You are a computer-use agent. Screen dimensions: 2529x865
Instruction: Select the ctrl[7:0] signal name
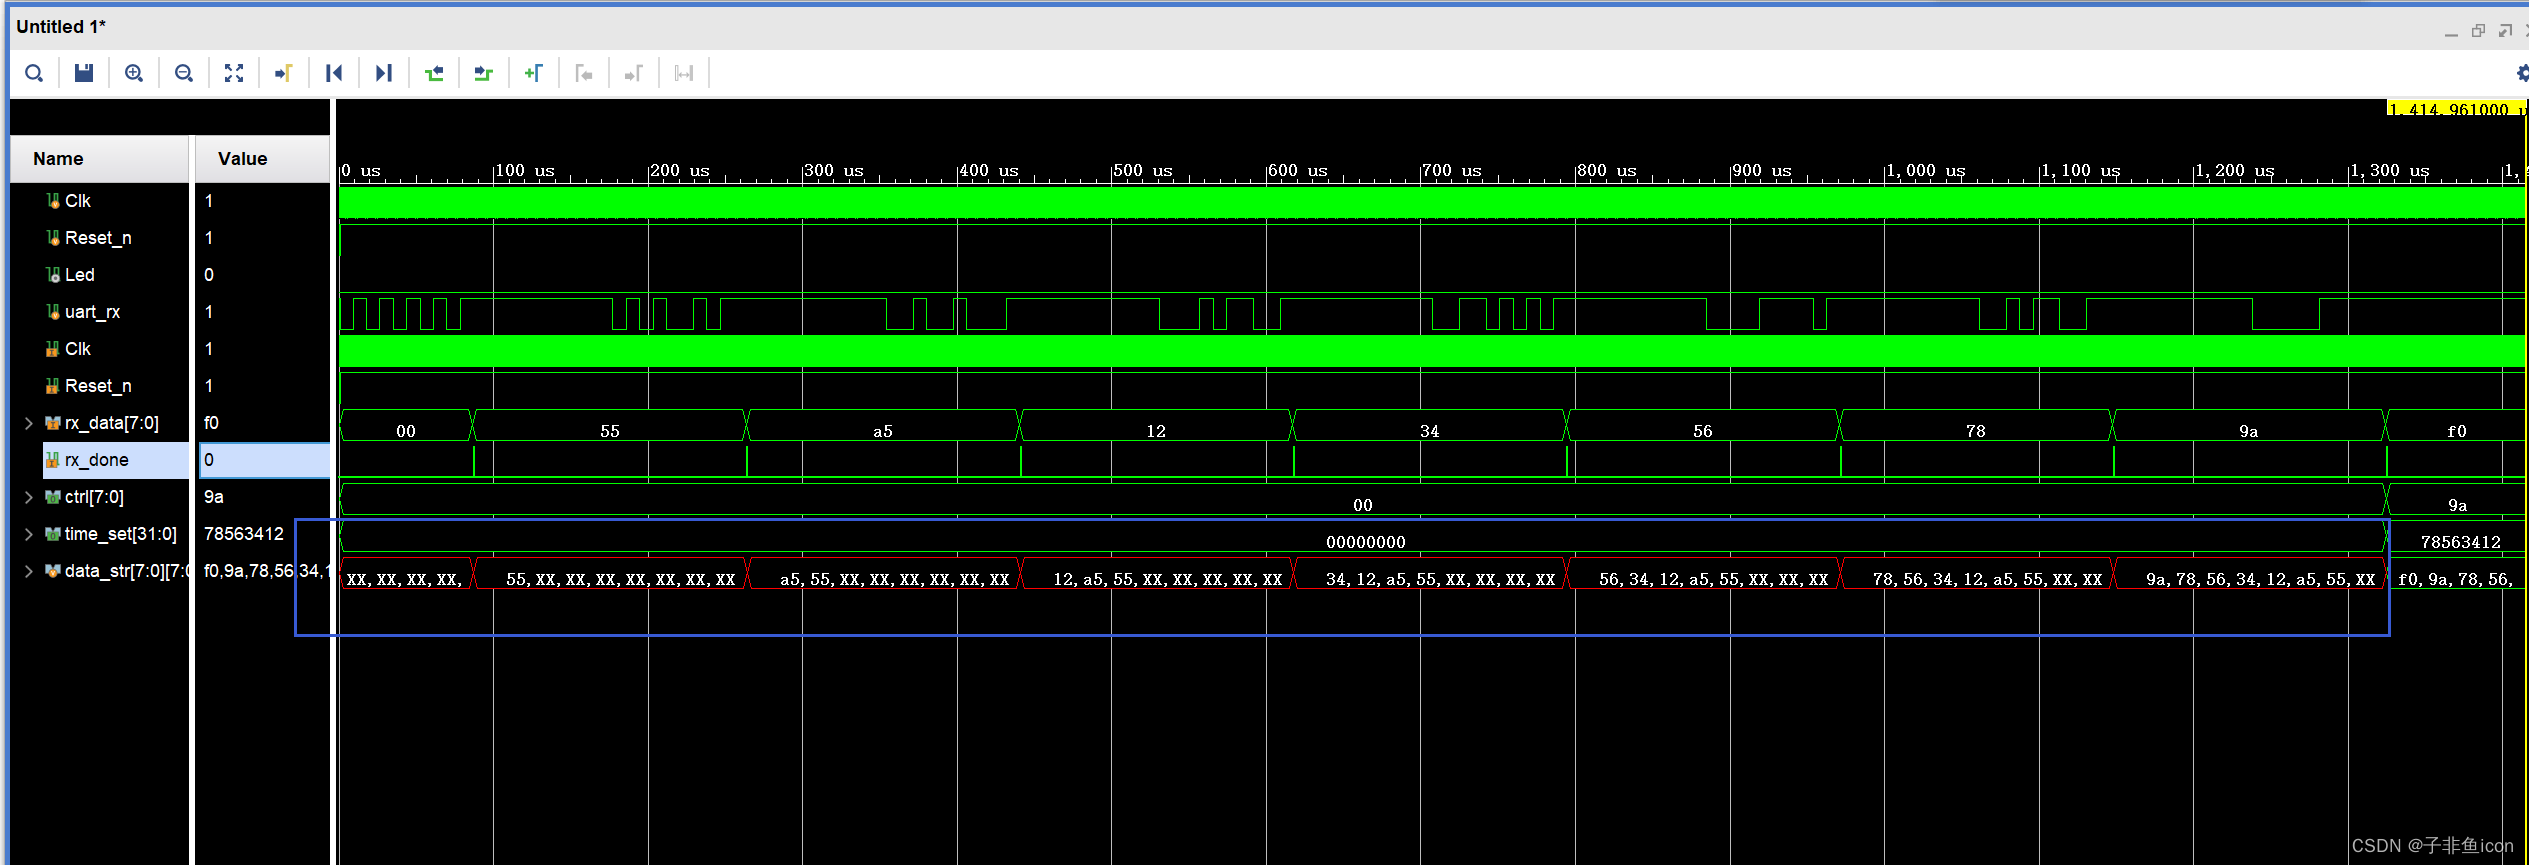(x=94, y=497)
